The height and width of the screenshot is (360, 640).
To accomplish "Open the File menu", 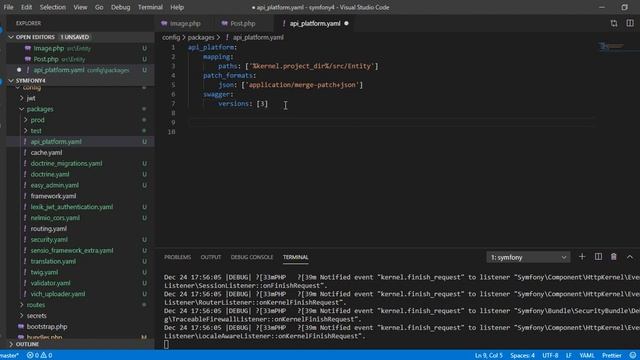I will [x=8, y=7].
